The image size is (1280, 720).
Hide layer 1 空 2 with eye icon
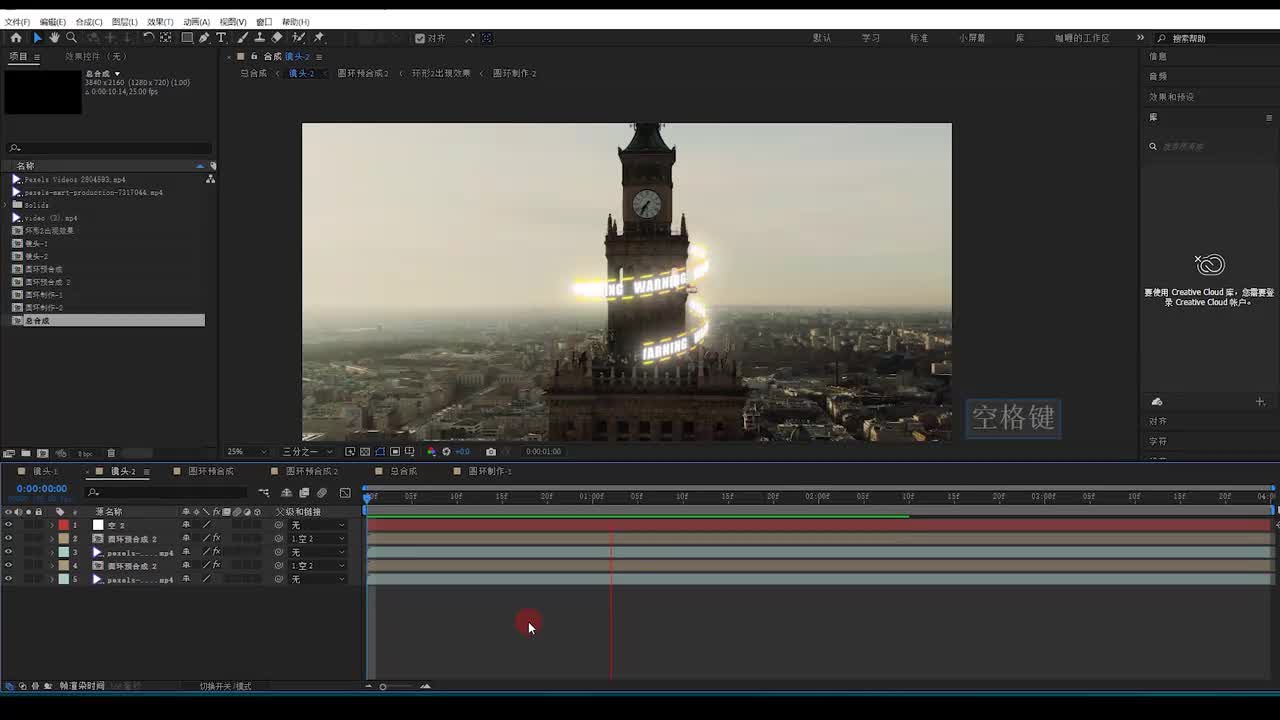[x=8, y=525]
